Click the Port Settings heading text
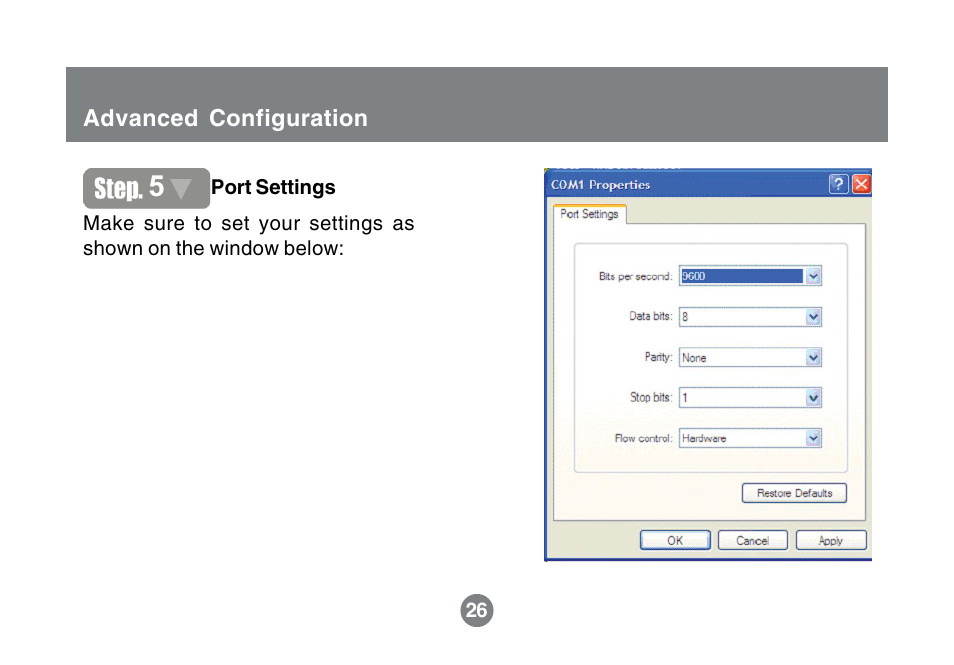 (x=273, y=187)
